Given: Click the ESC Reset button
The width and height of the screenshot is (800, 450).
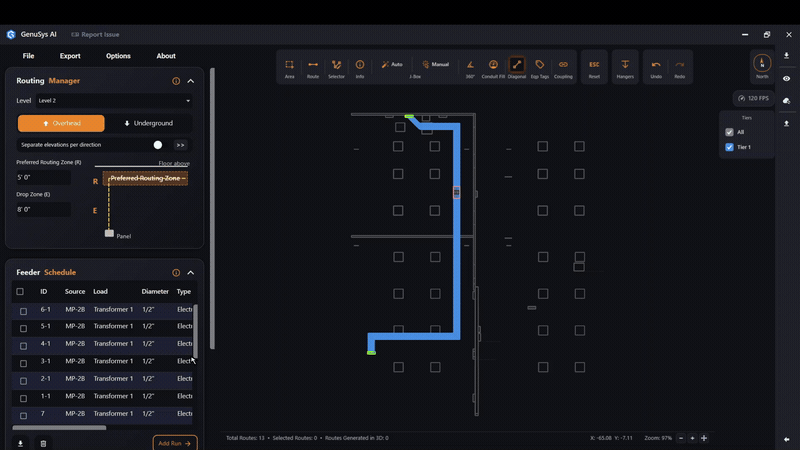Looking at the screenshot, I should pyautogui.click(x=594, y=68).
